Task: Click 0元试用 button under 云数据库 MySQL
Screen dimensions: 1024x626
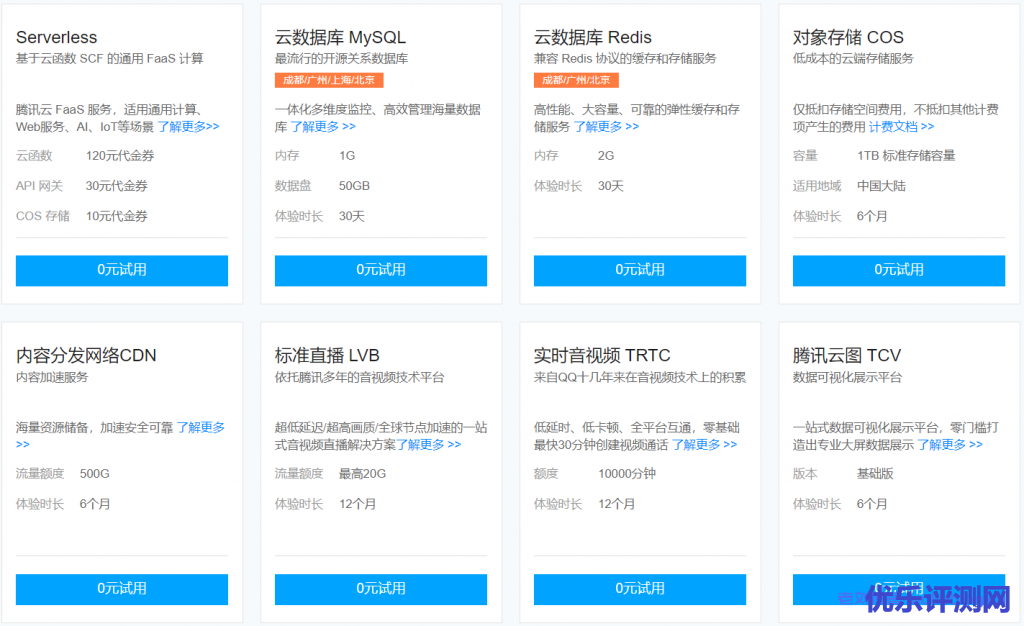Action: click(x=381, y=270)
